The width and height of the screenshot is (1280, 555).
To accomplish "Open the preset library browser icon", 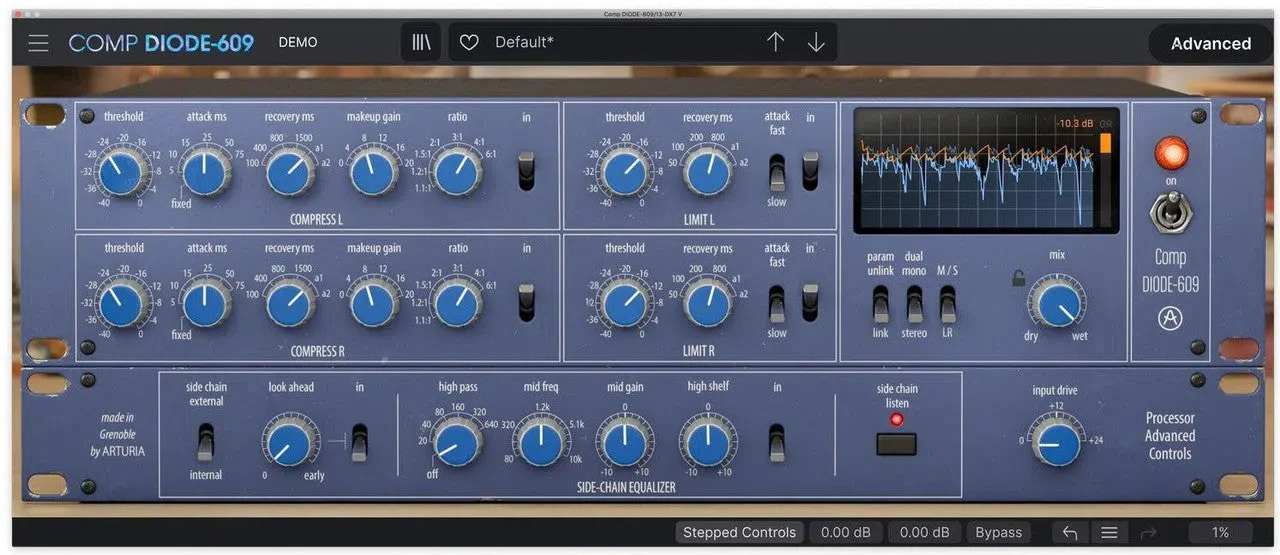I will click(x=420, y=43).
